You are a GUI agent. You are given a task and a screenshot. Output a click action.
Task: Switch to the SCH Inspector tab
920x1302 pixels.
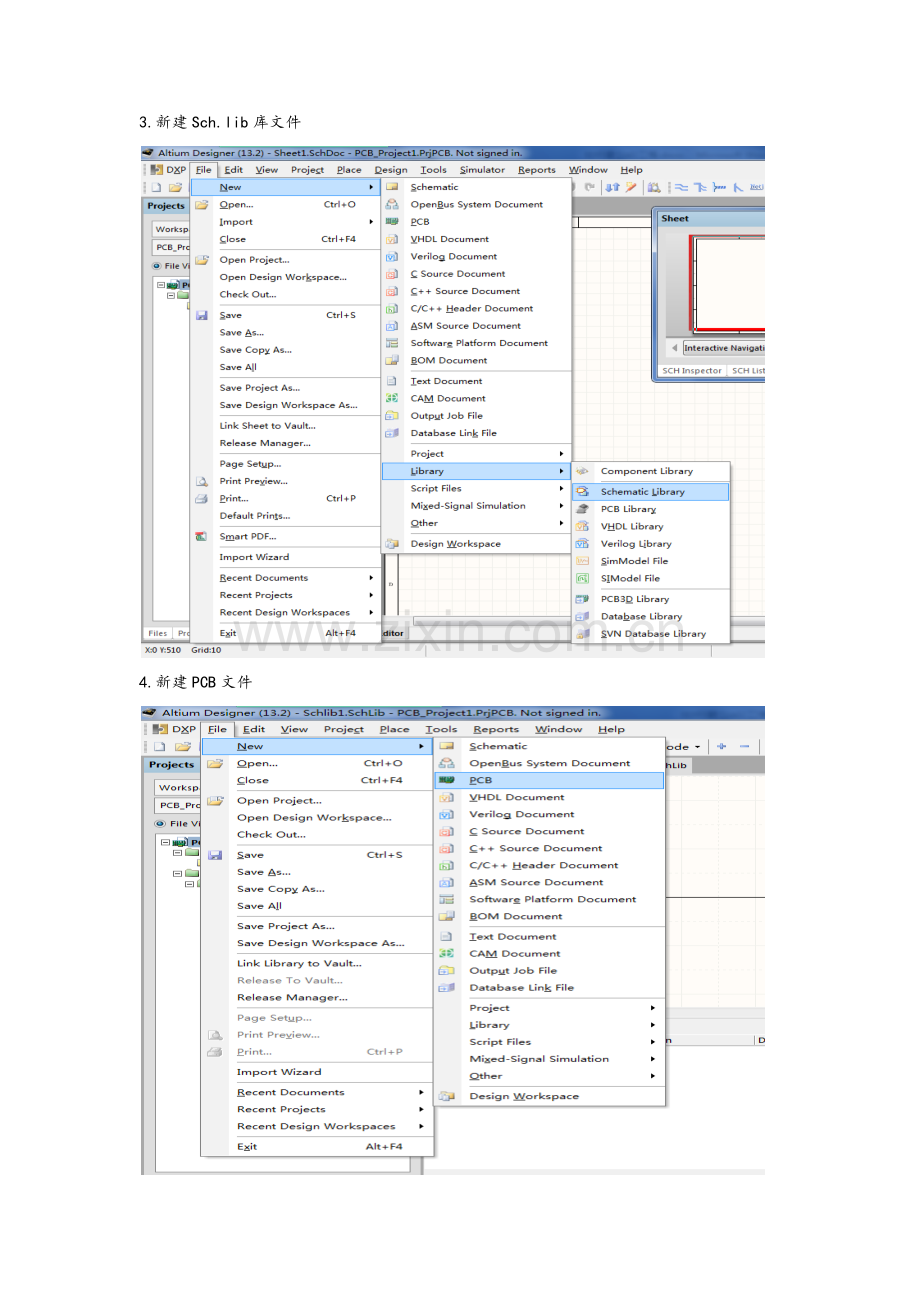click(692, 370)
